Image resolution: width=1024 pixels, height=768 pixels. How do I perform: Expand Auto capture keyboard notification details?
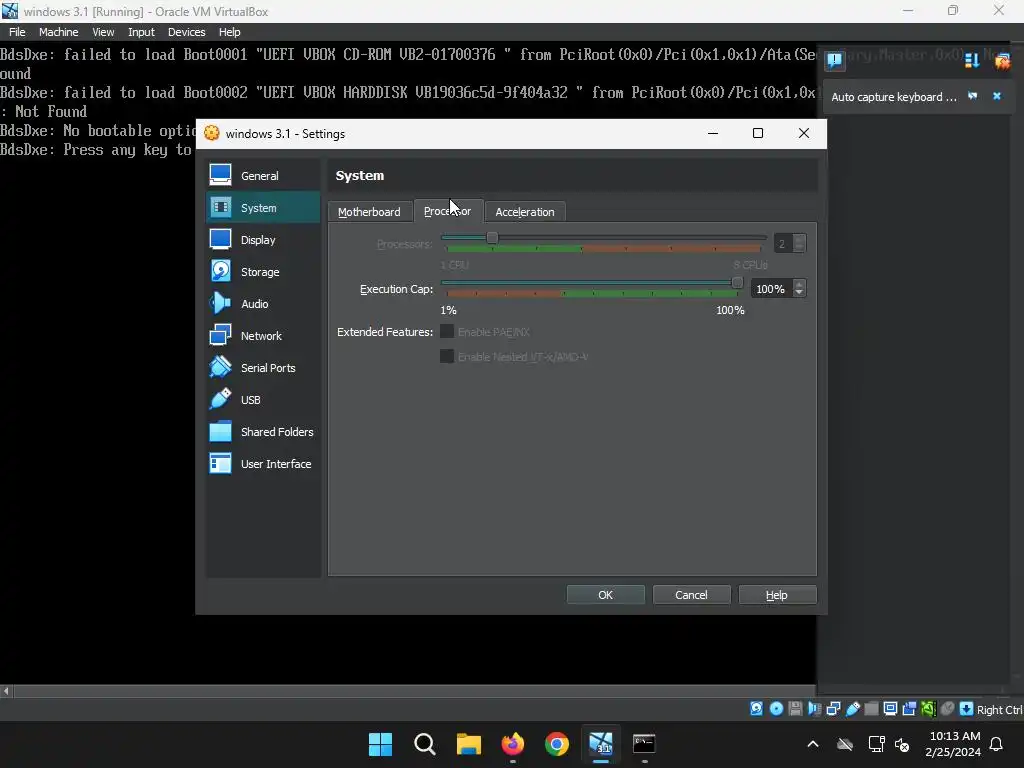972,96
